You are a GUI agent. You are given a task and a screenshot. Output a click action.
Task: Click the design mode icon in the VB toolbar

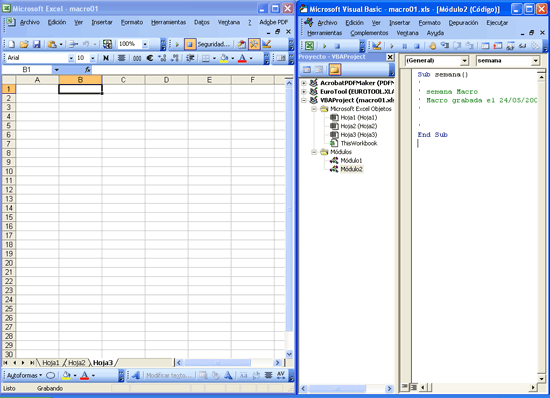point(377,46)
